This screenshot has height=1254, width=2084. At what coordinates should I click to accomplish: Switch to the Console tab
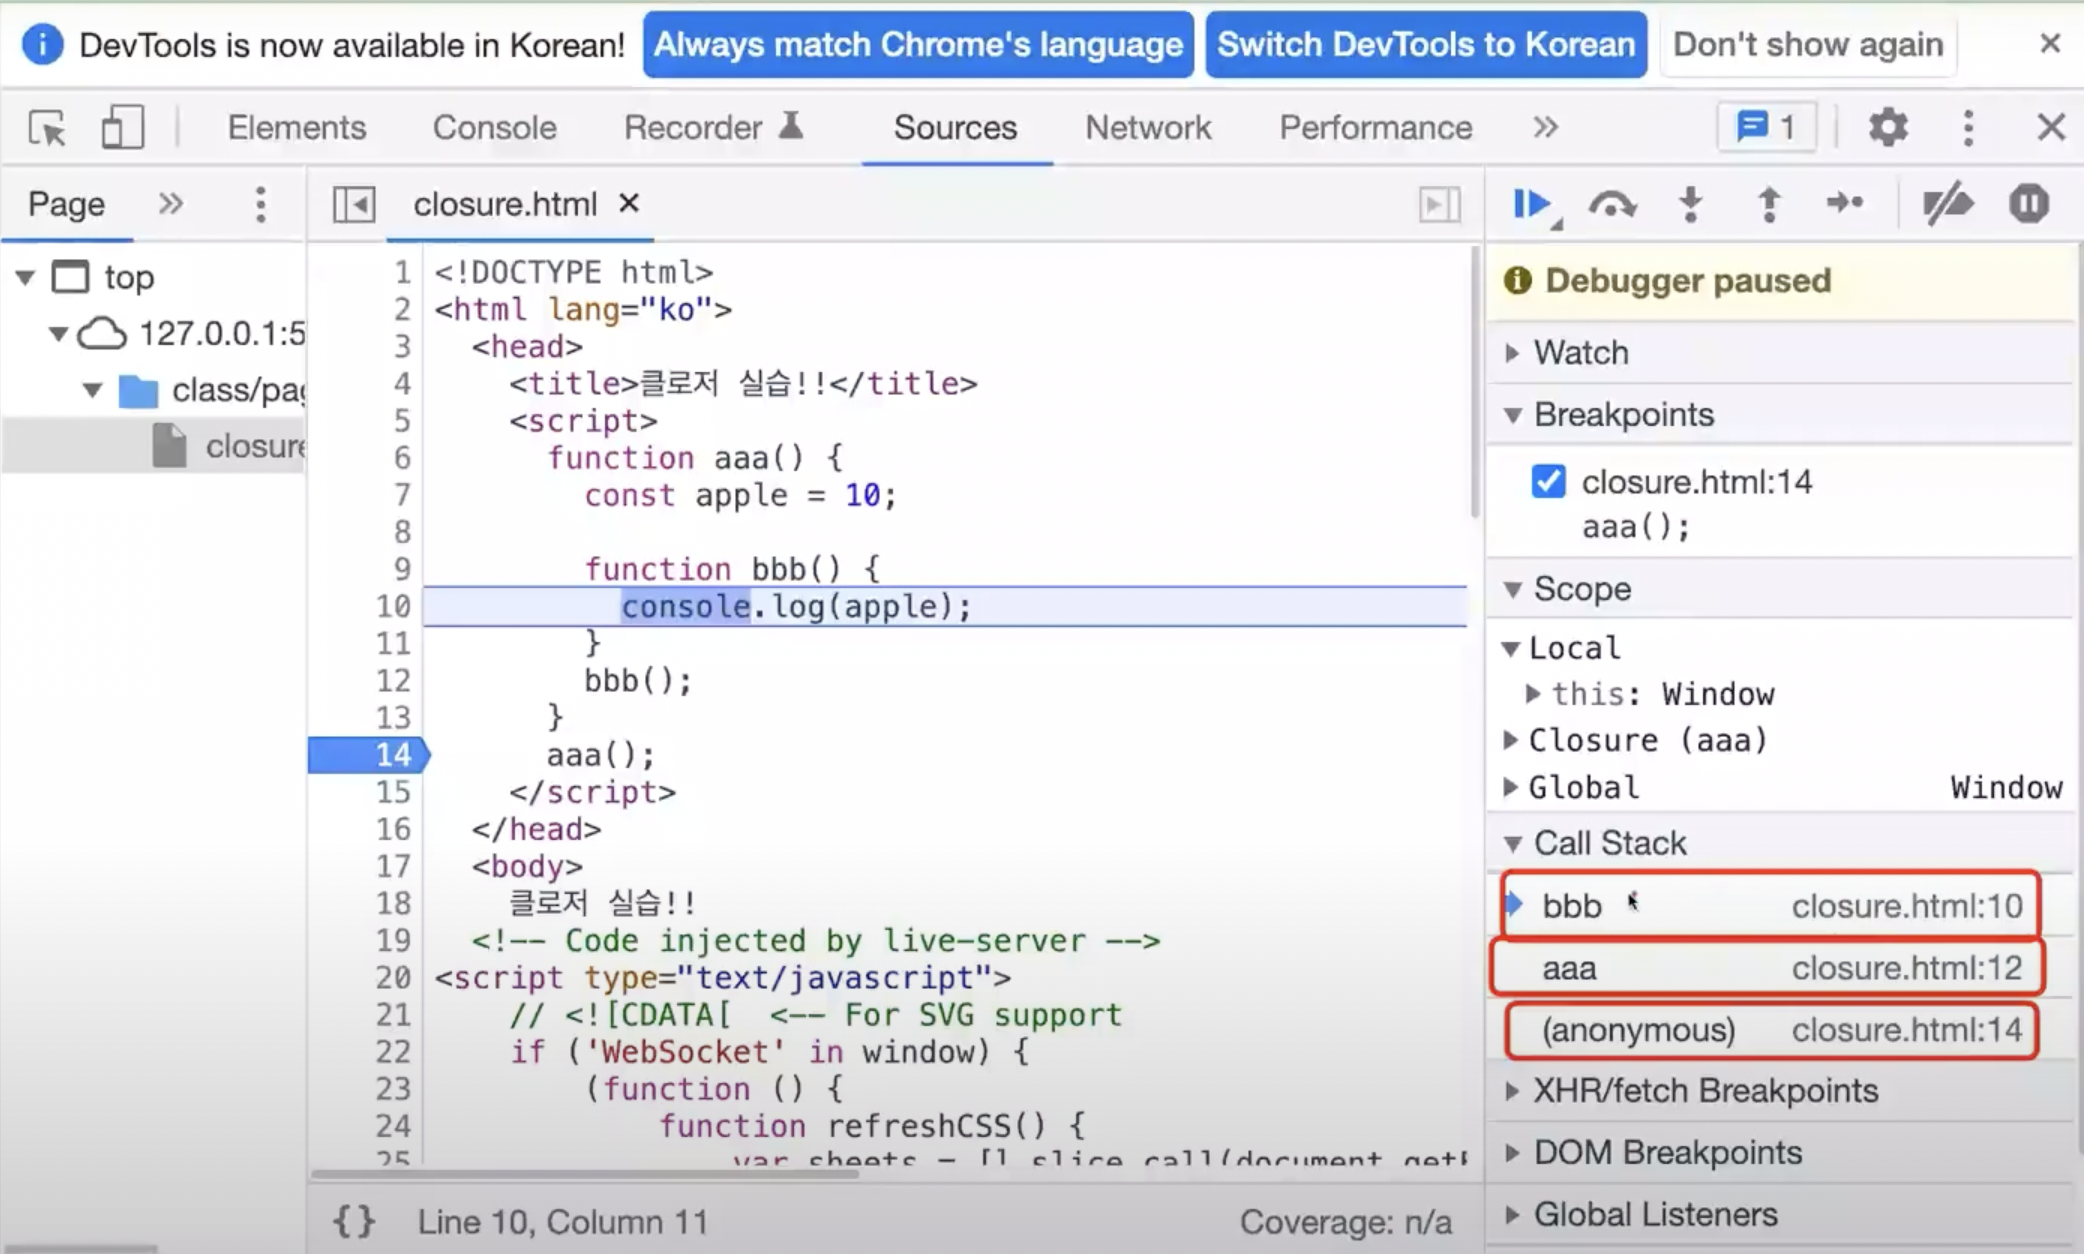pyautogui.click(x=495, y=128)
